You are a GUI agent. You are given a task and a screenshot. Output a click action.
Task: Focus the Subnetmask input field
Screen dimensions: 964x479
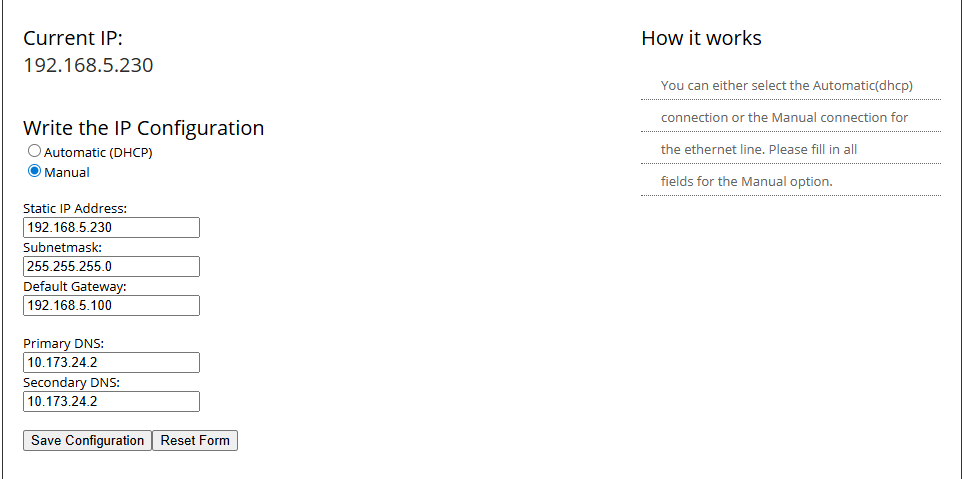[x=111, y=267]
